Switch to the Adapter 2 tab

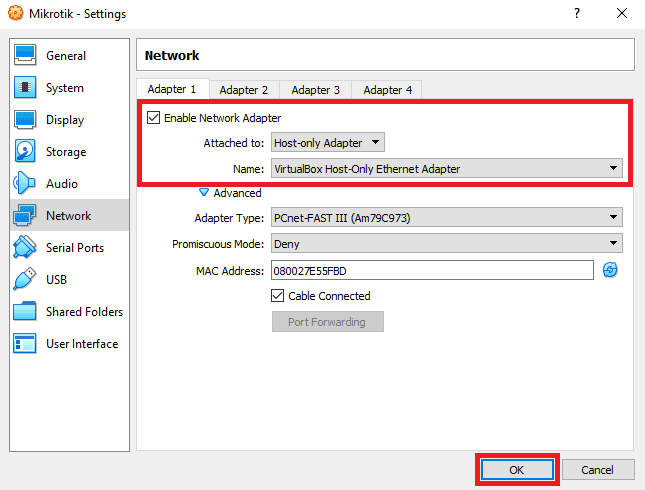click(244, 90)
